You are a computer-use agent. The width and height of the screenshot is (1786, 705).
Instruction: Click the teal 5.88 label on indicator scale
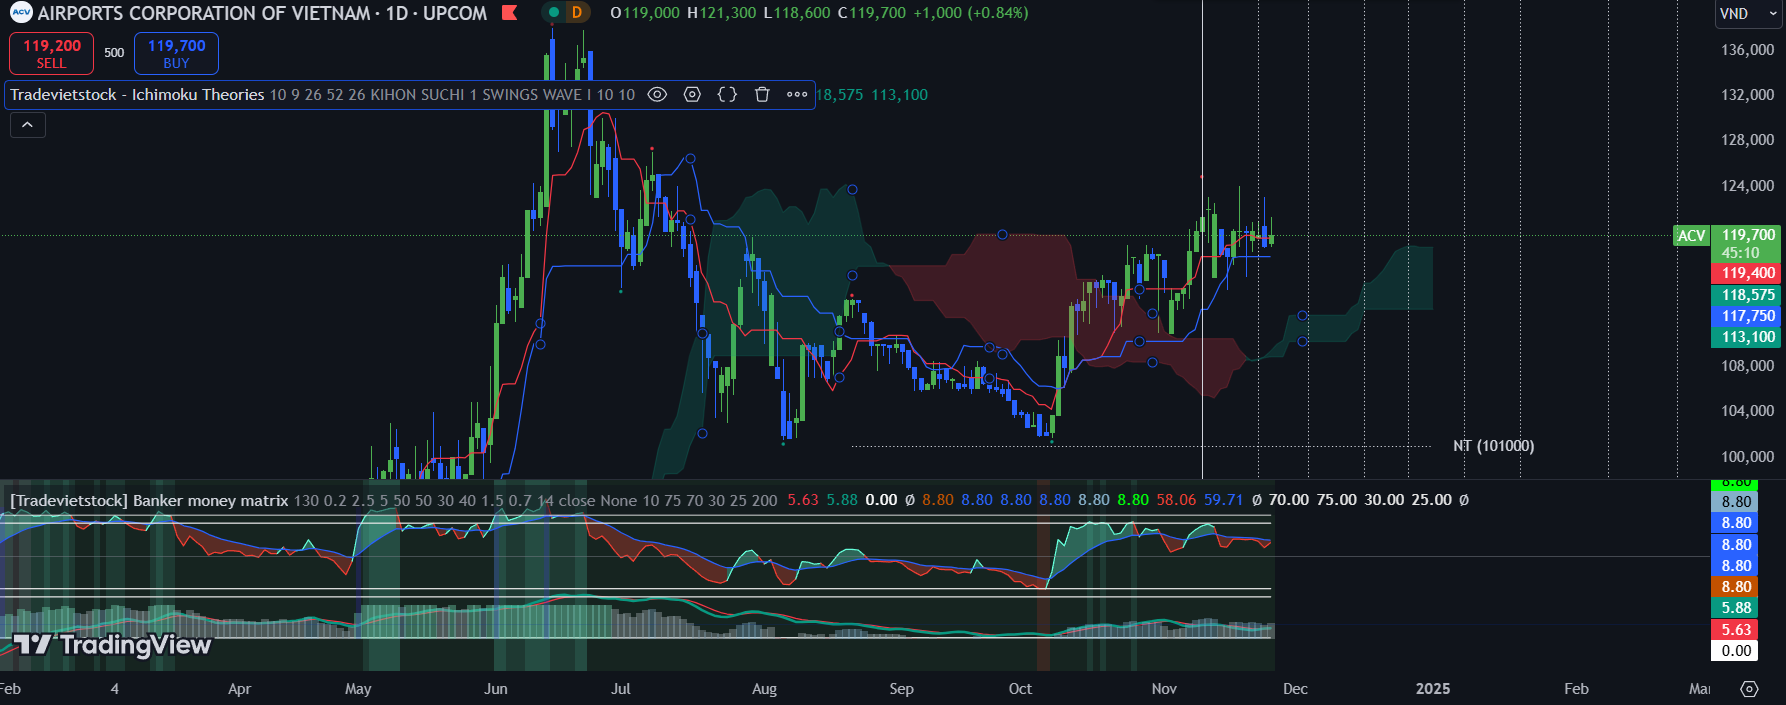(x=1736, y=608)
